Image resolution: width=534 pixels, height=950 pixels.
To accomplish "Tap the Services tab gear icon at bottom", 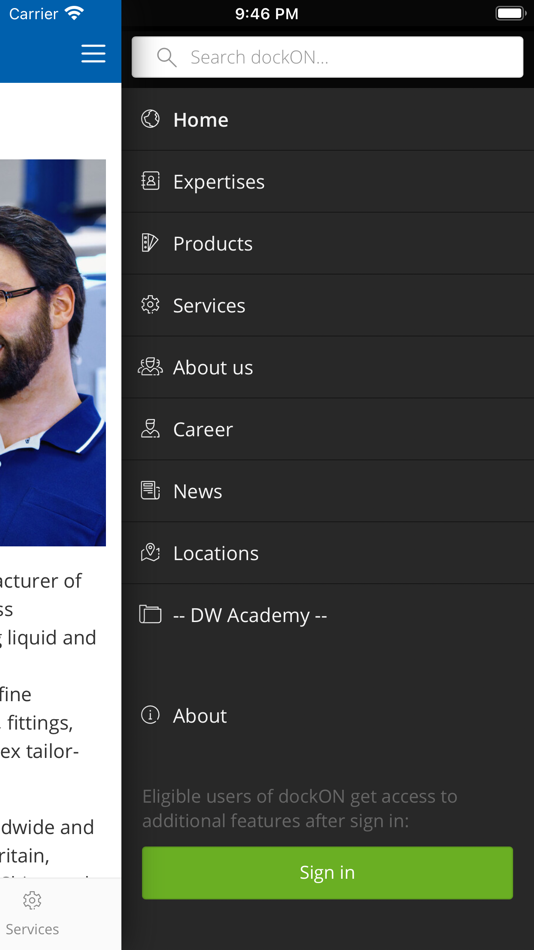I will tap(32, 900).
